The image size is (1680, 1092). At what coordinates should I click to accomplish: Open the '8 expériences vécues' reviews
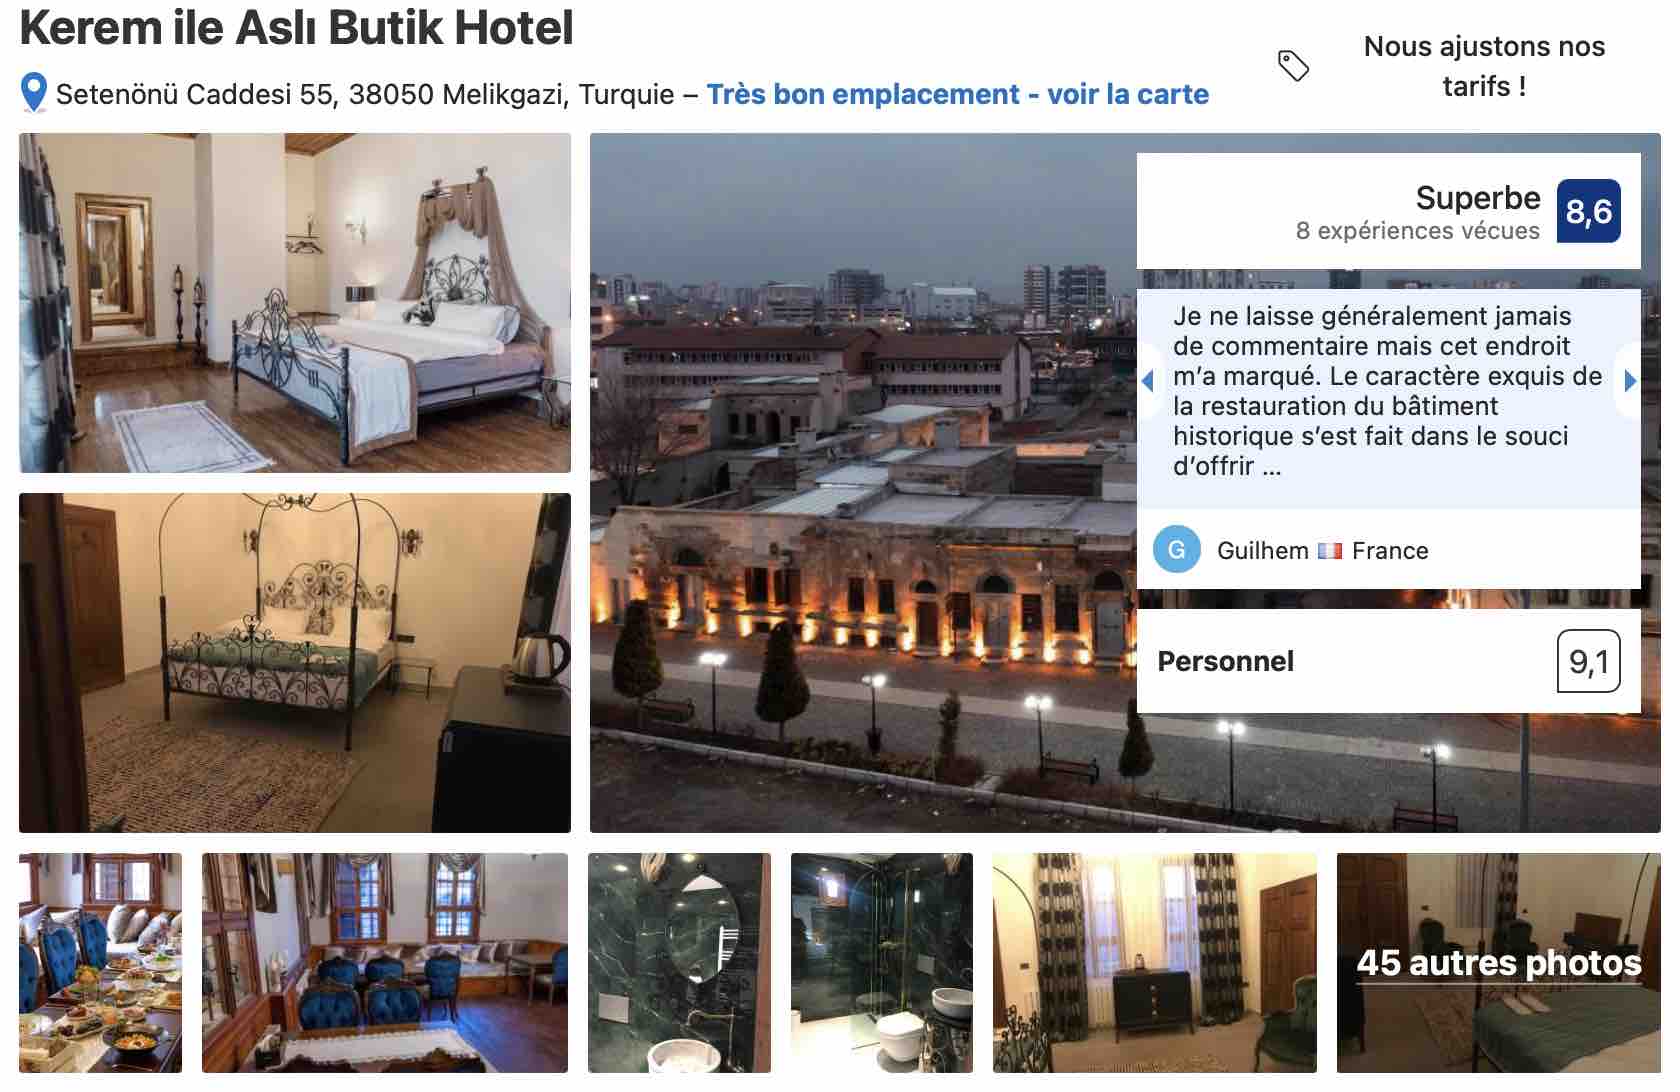click(1417, 231)
